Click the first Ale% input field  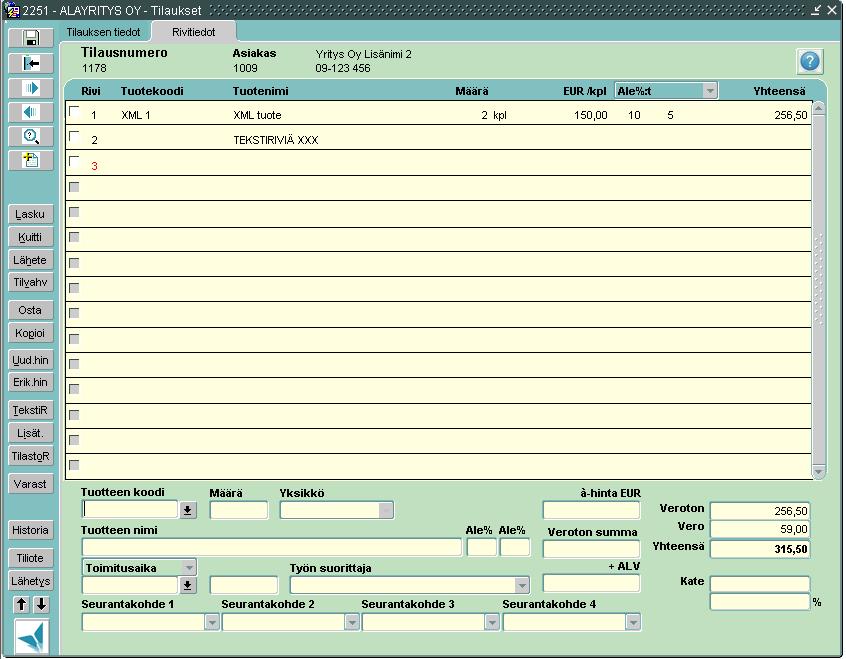pos(481,548)
